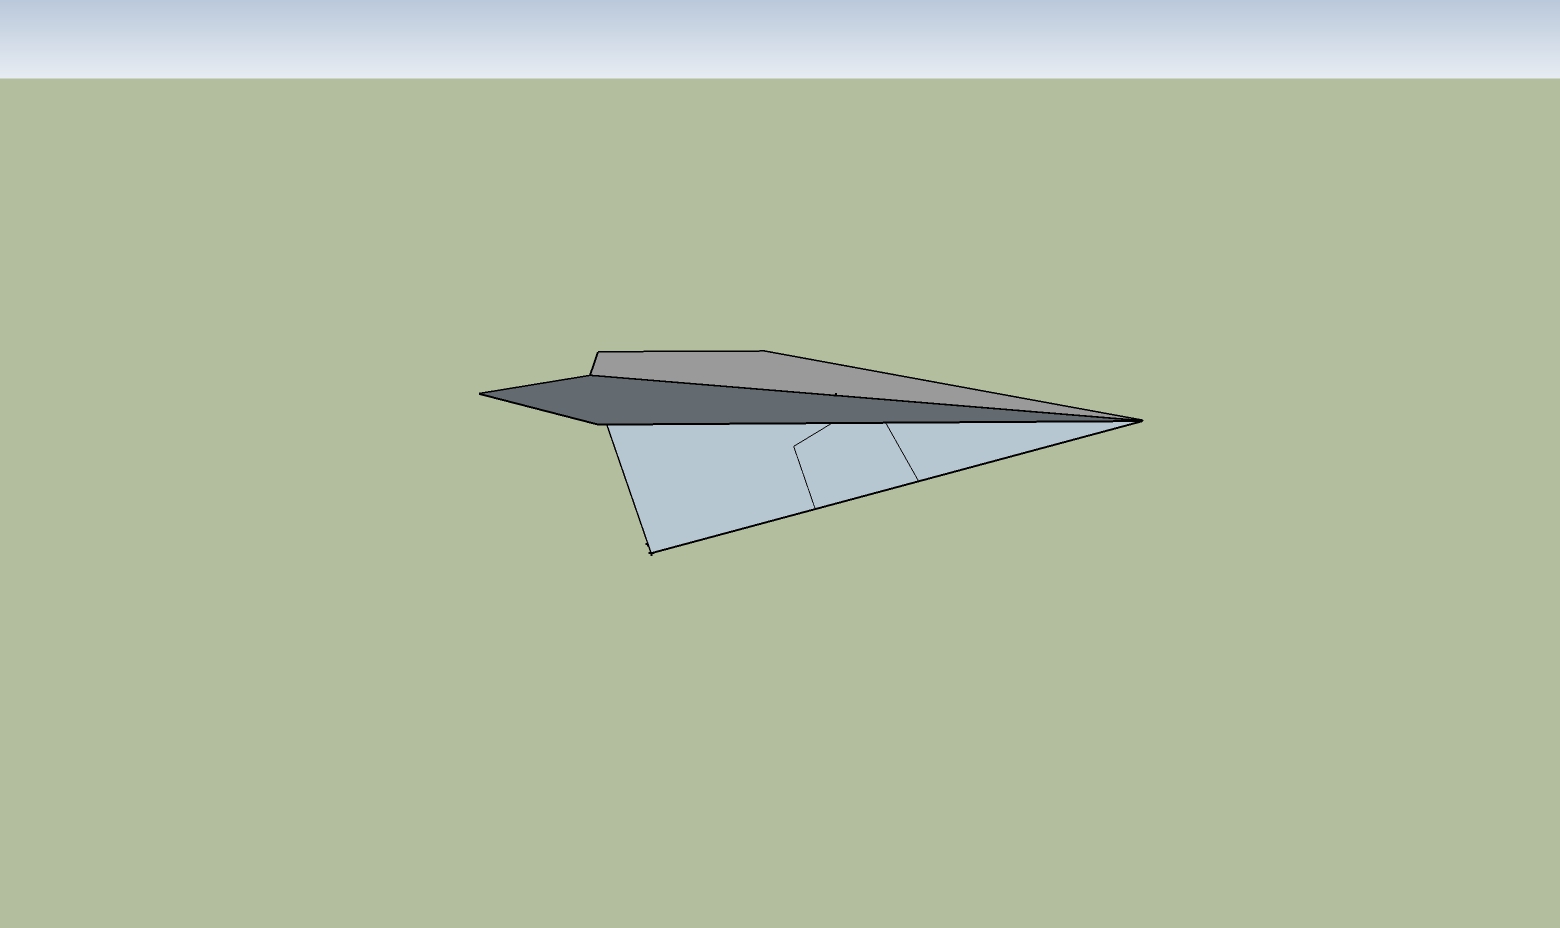Select the bent thin line on blue face
Viewport: 1560px width, 928px height.
click(x=804, y=477)
